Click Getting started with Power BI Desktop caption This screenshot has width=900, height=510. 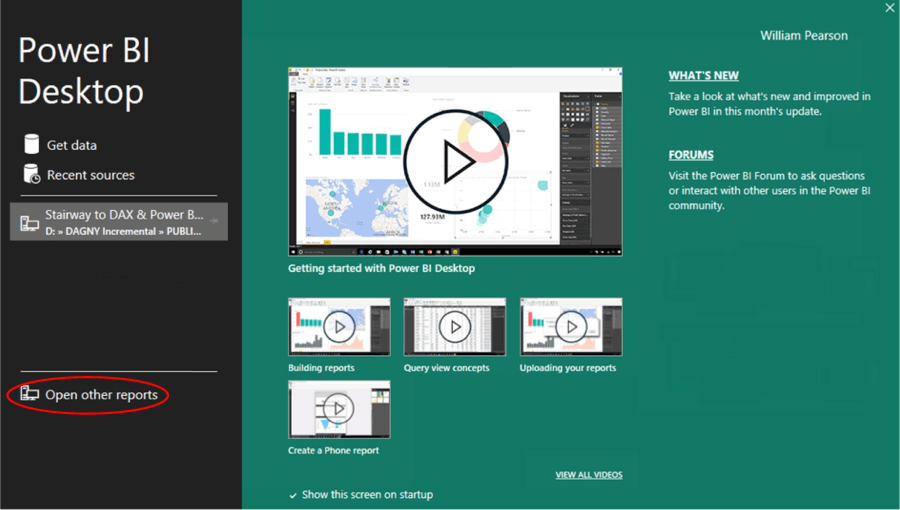[x=381, y=268]
